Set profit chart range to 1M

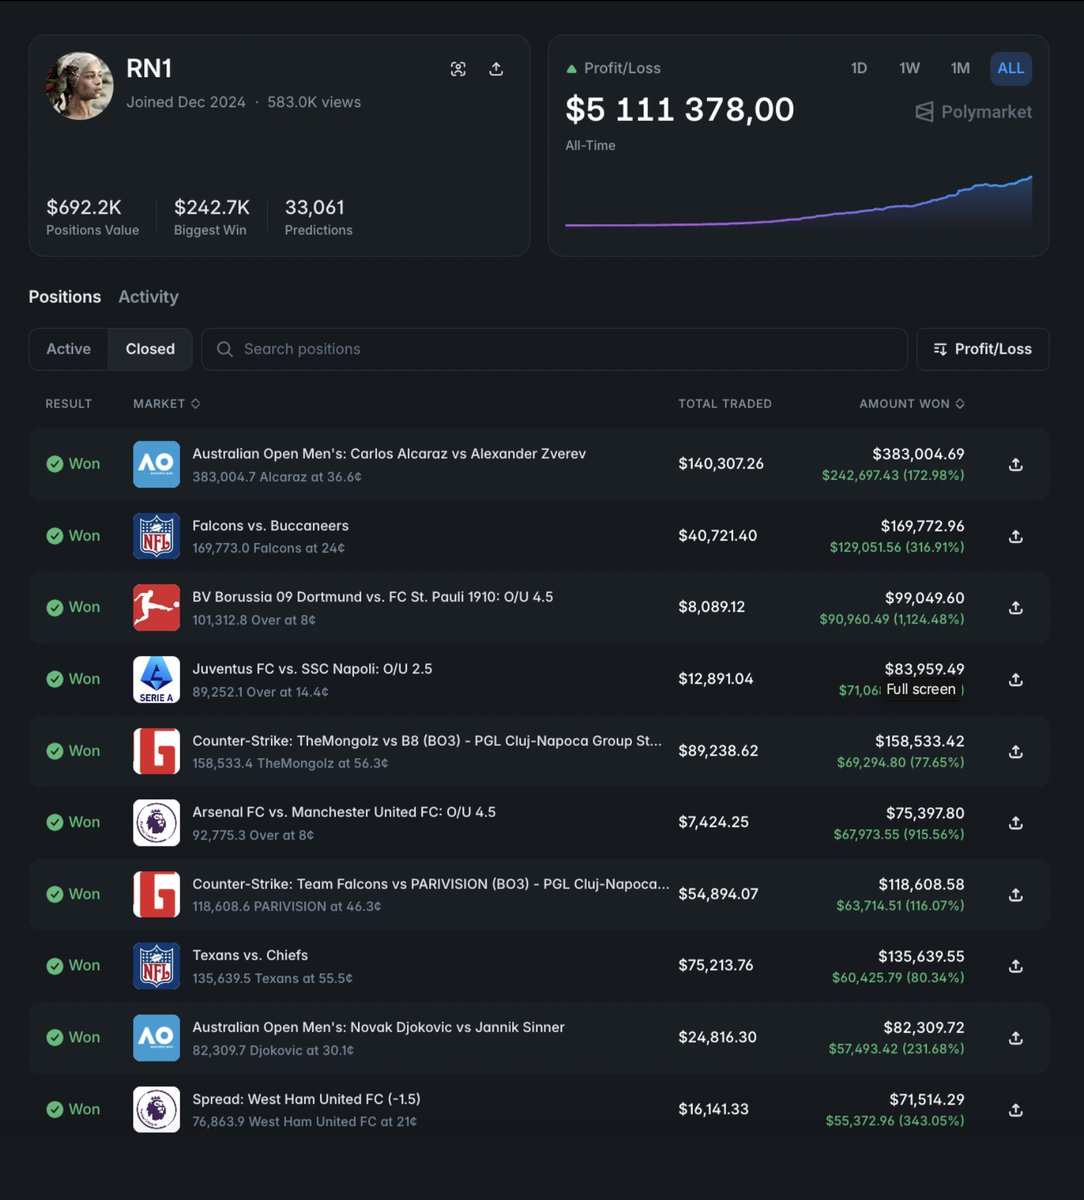[x=960, y=68]
